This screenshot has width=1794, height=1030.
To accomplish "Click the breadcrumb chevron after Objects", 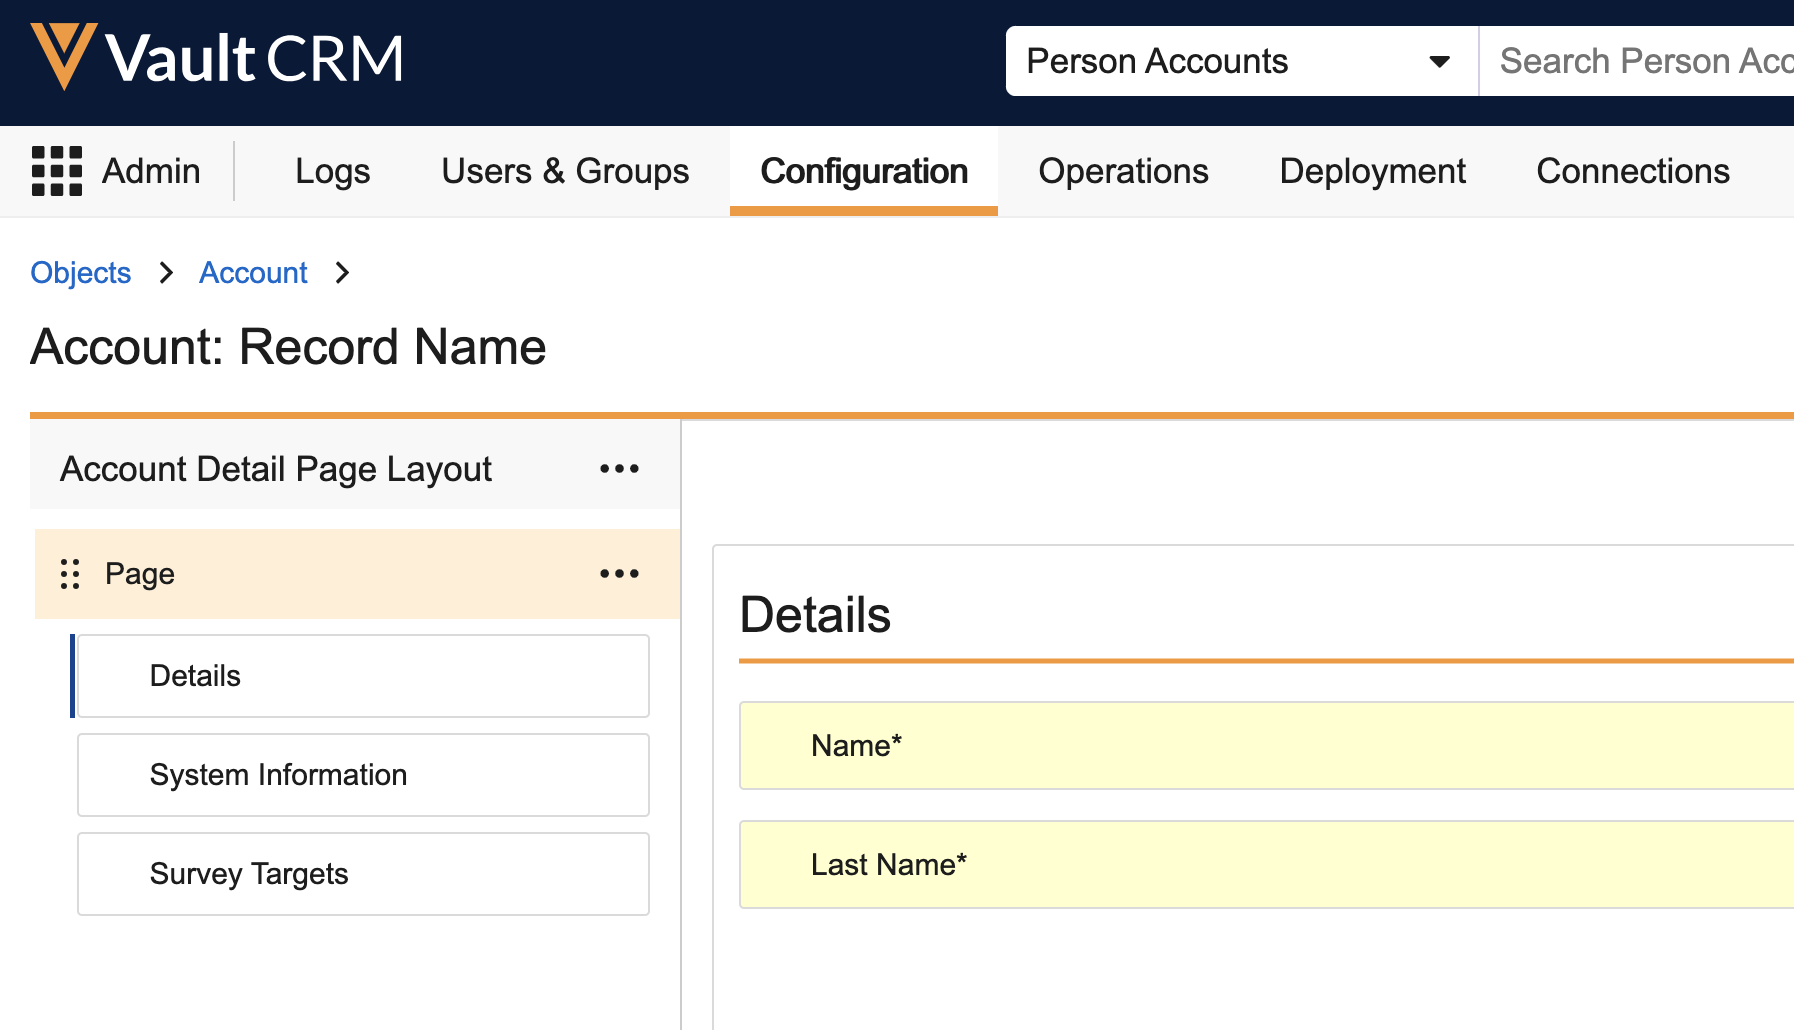I will (166, 273).
